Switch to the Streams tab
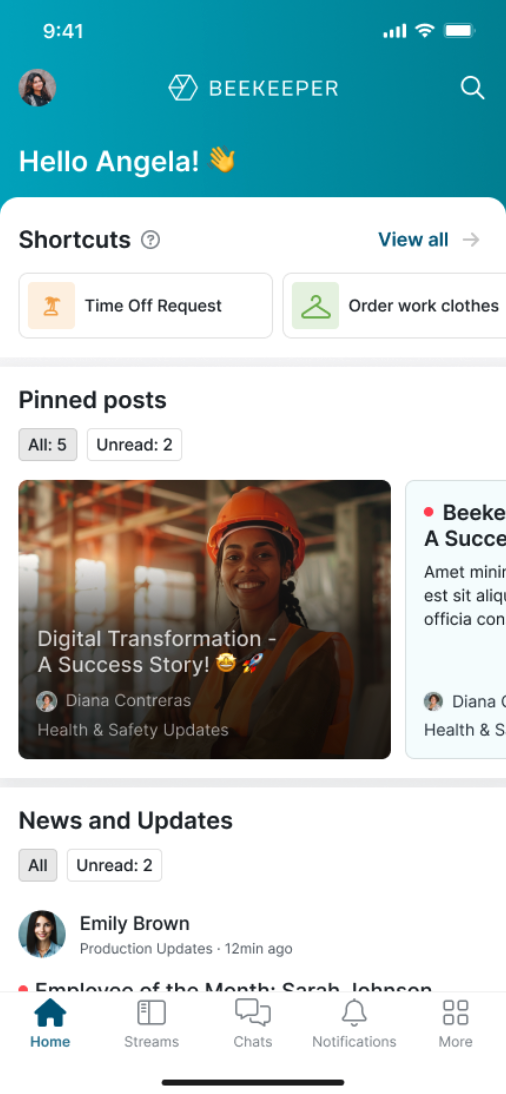The height and width of the screenshot is (1094, 506). coord(151,1023)
